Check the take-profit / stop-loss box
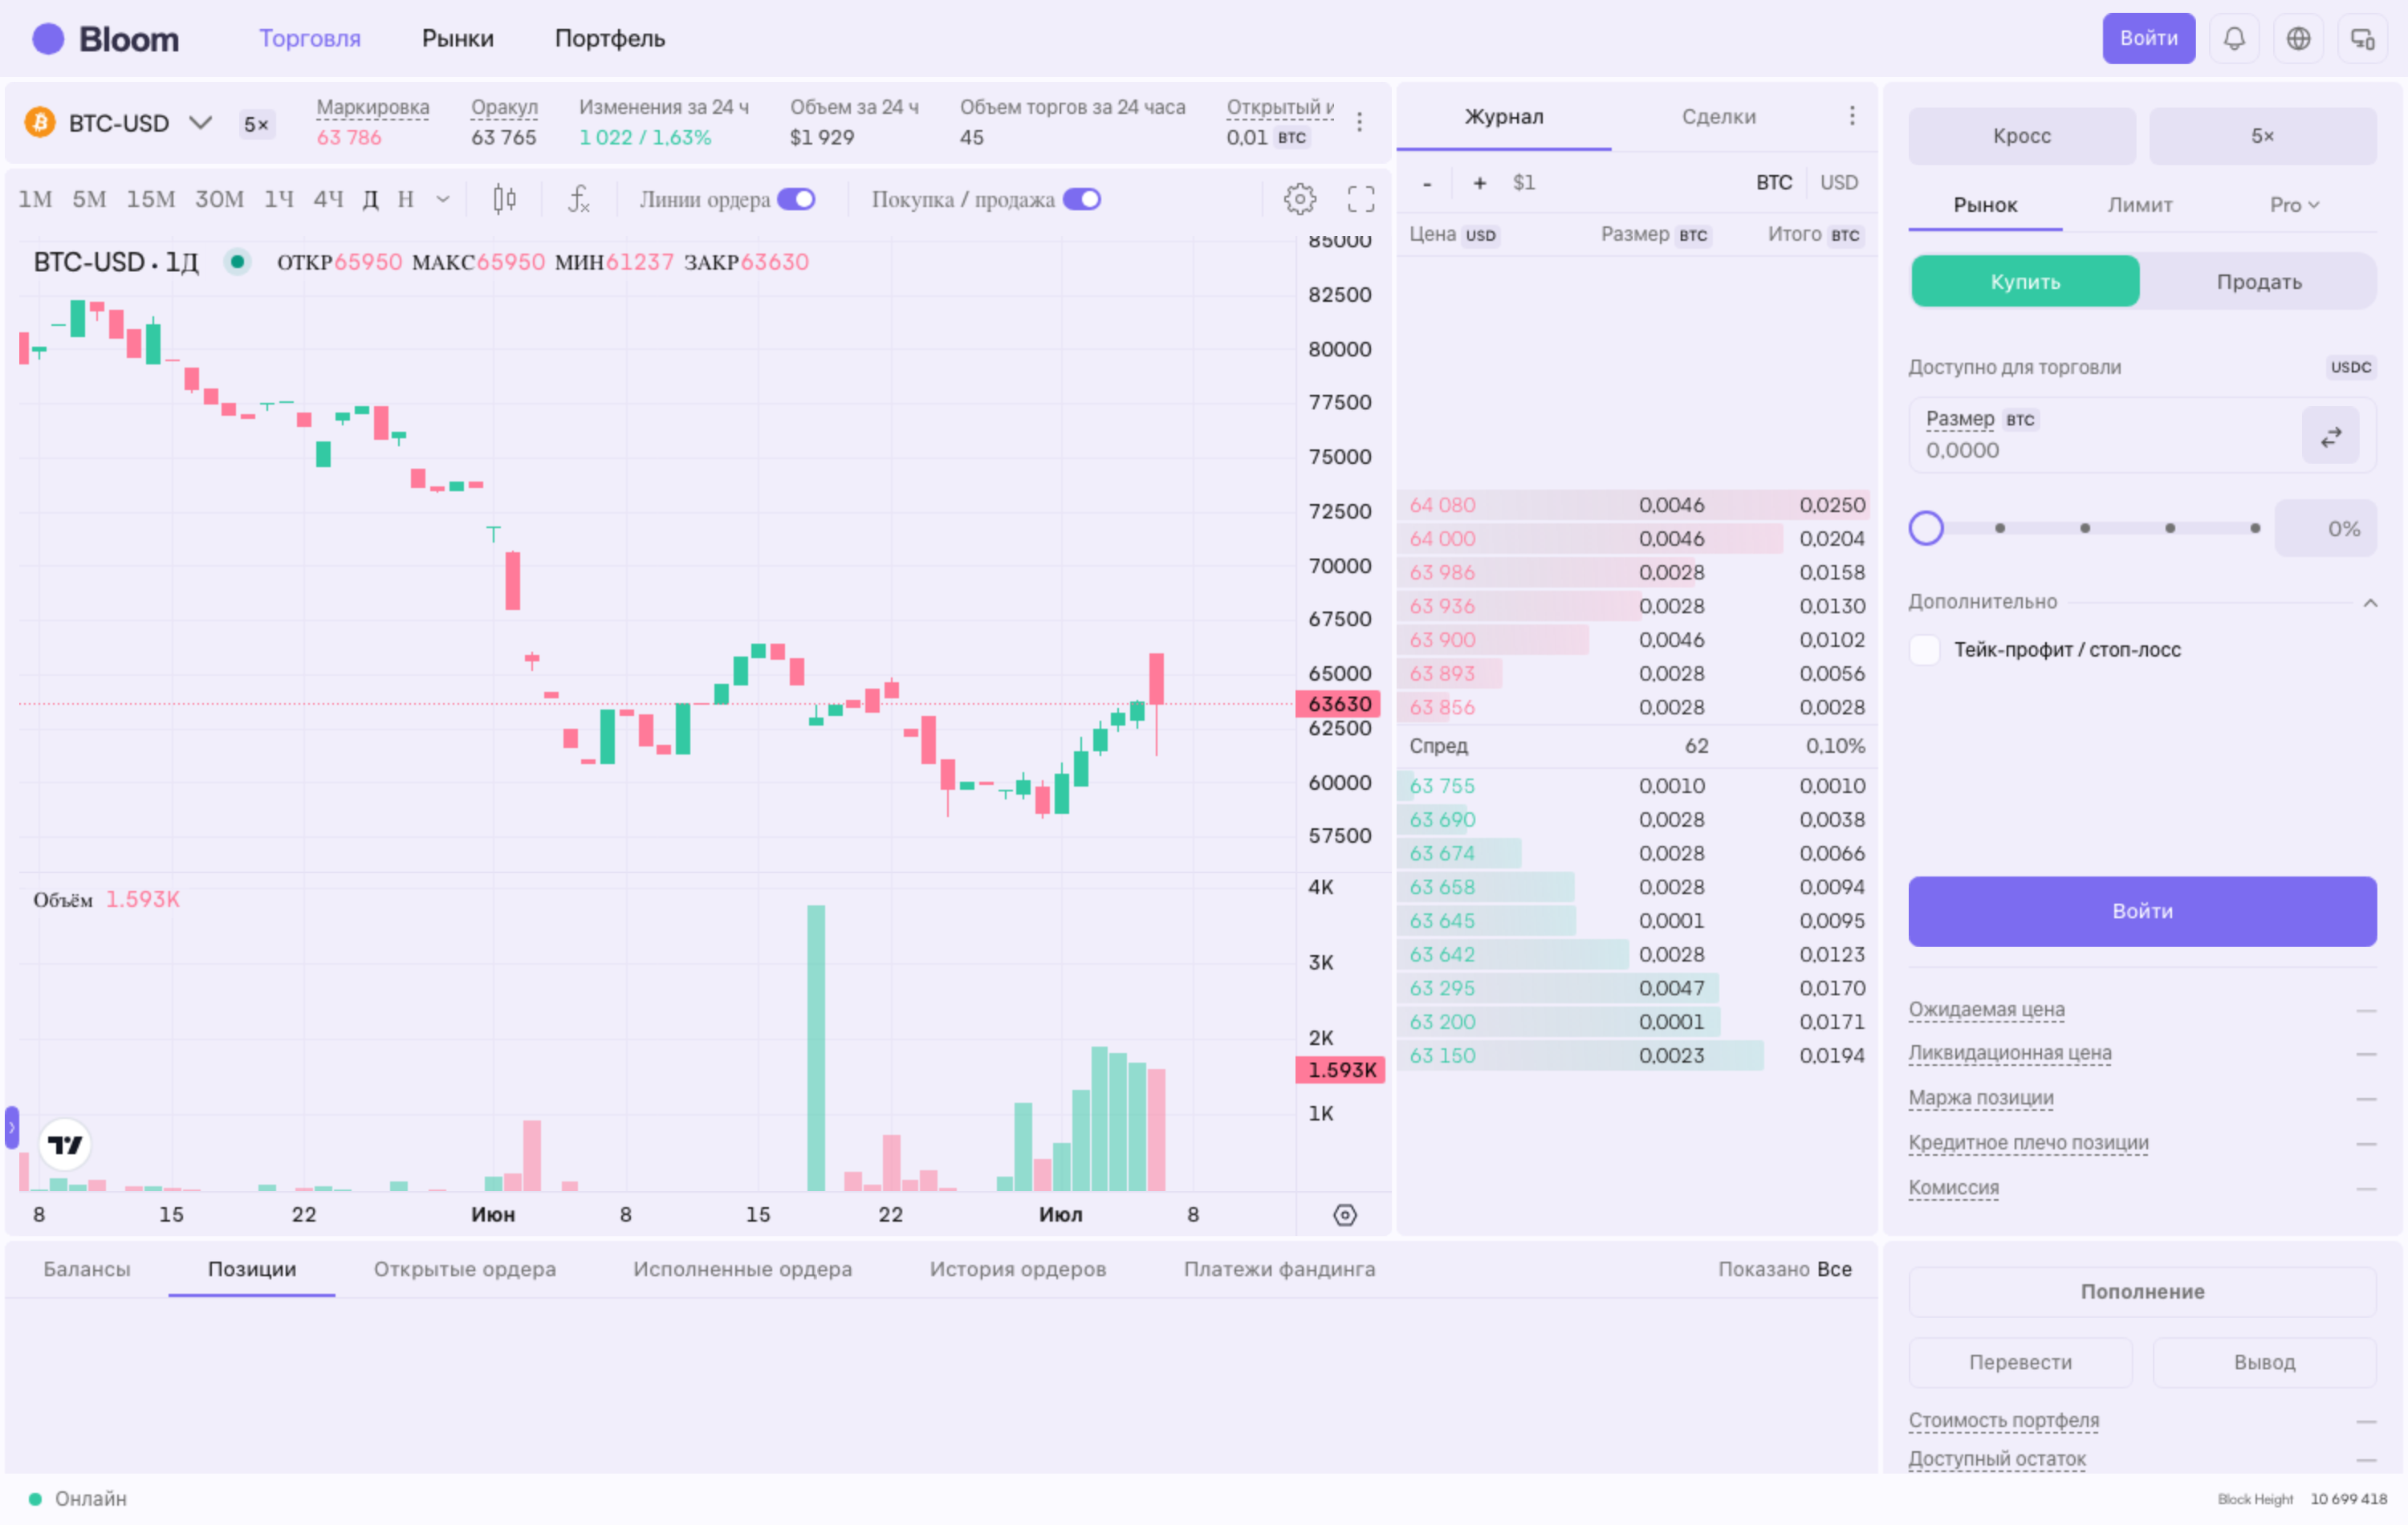Screen dimensions: 2408x1525 click(x=1925, y=650)
